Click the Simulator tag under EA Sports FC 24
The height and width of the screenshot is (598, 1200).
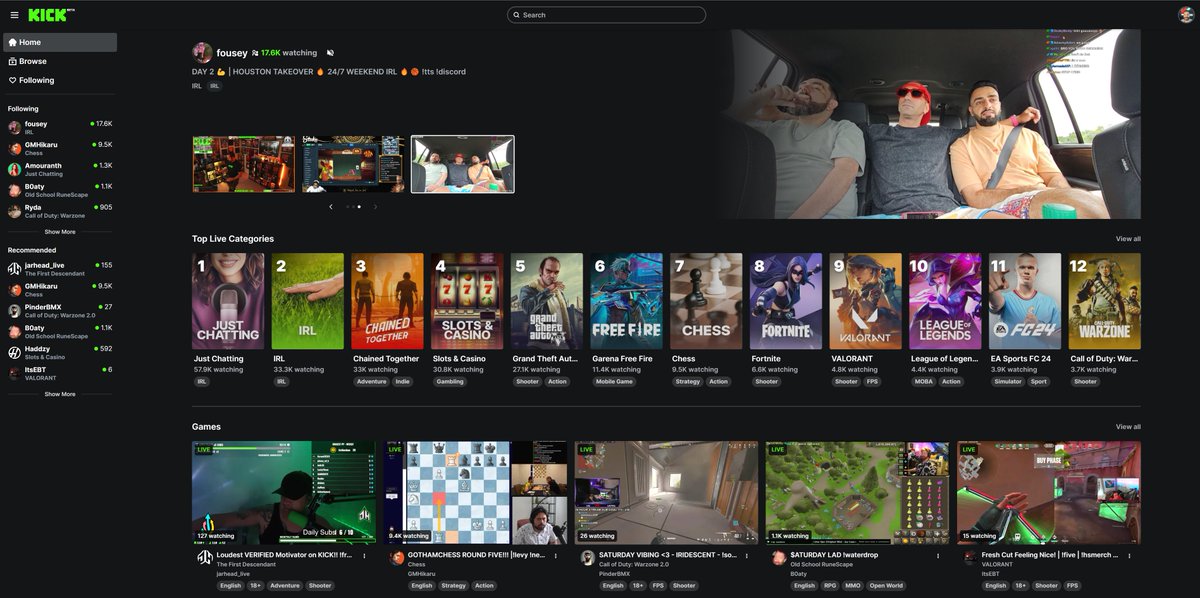pyautogui.click(x=1008, y=381)
